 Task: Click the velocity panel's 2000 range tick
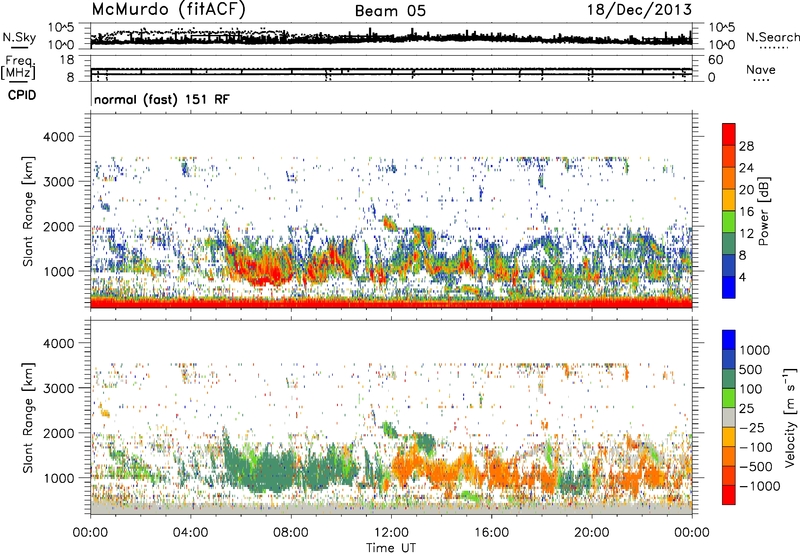pyautogui.click(x=58, y=433)
